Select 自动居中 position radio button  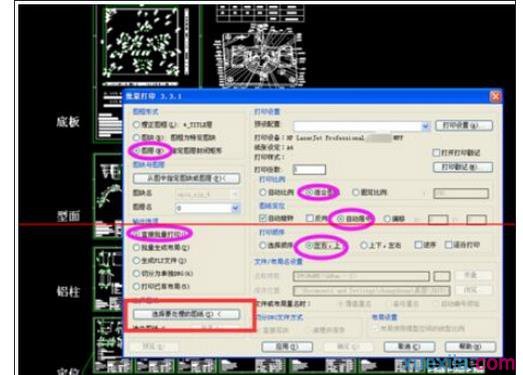coord(341,219)
